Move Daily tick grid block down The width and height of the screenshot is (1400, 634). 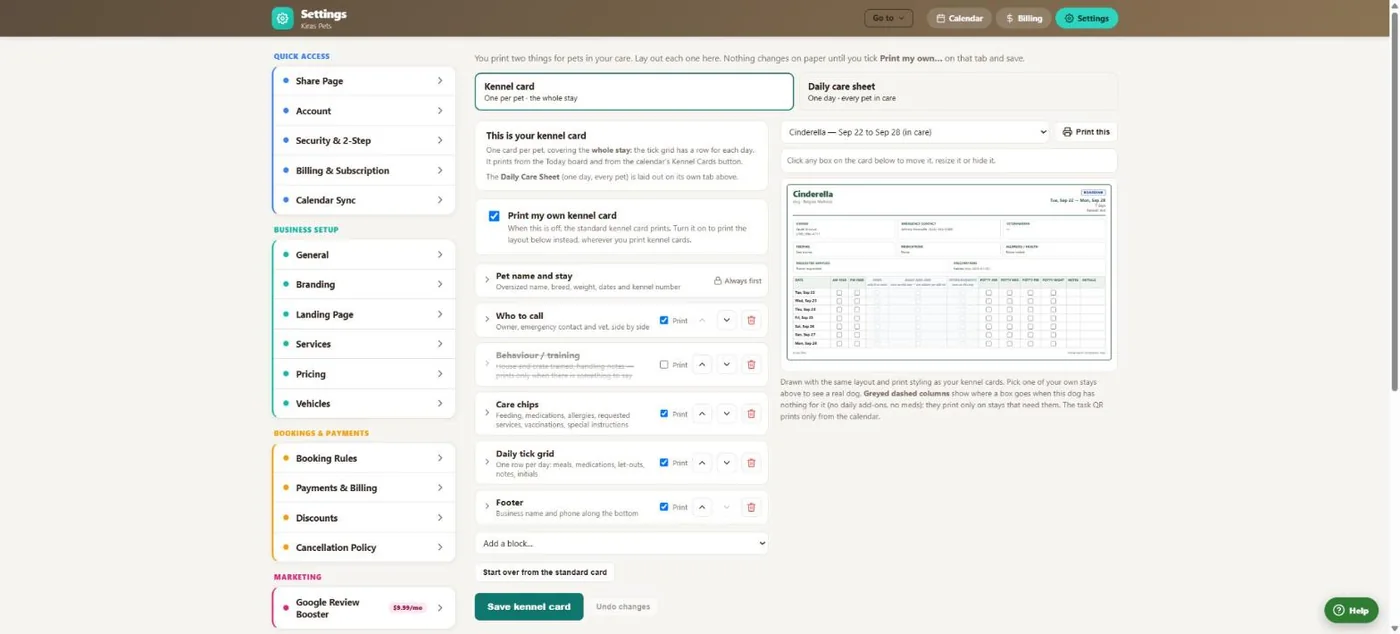point(727,463)
